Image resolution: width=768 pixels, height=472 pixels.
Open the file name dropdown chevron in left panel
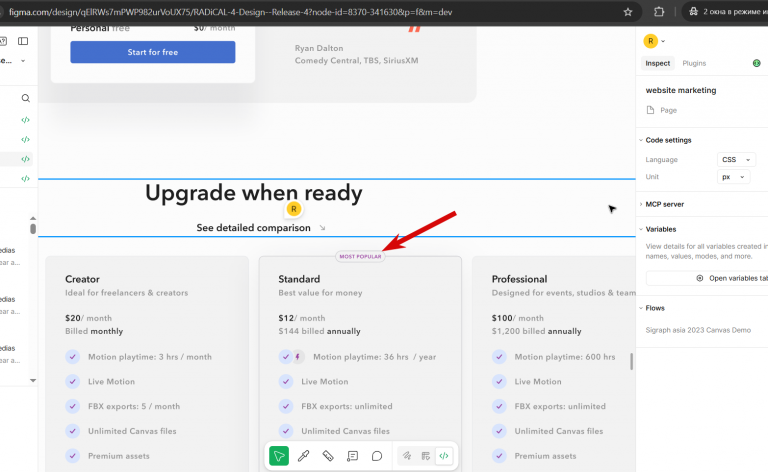[23, 61]
